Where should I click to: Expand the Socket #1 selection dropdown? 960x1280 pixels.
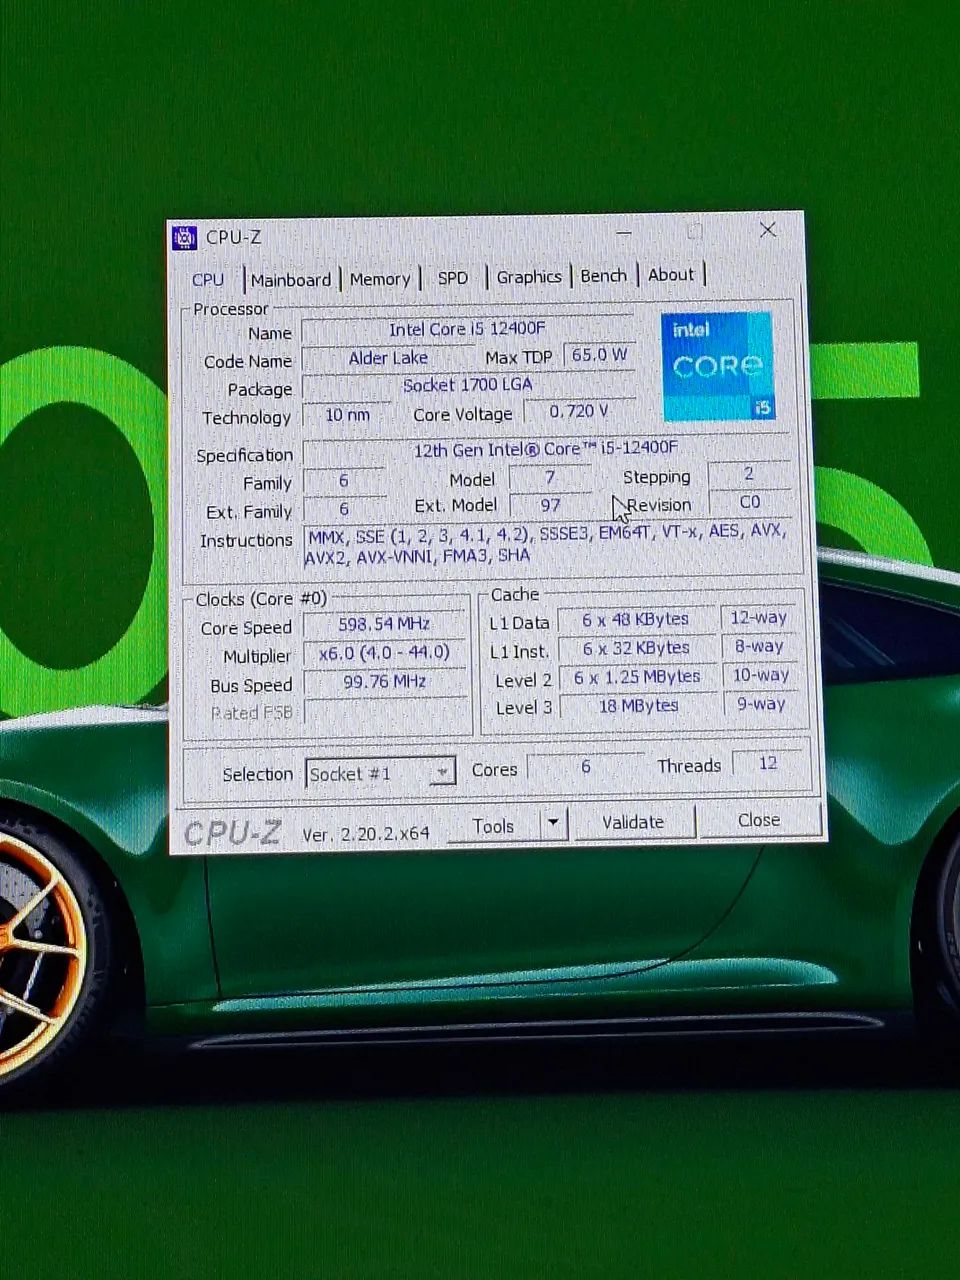click(441, 772)
